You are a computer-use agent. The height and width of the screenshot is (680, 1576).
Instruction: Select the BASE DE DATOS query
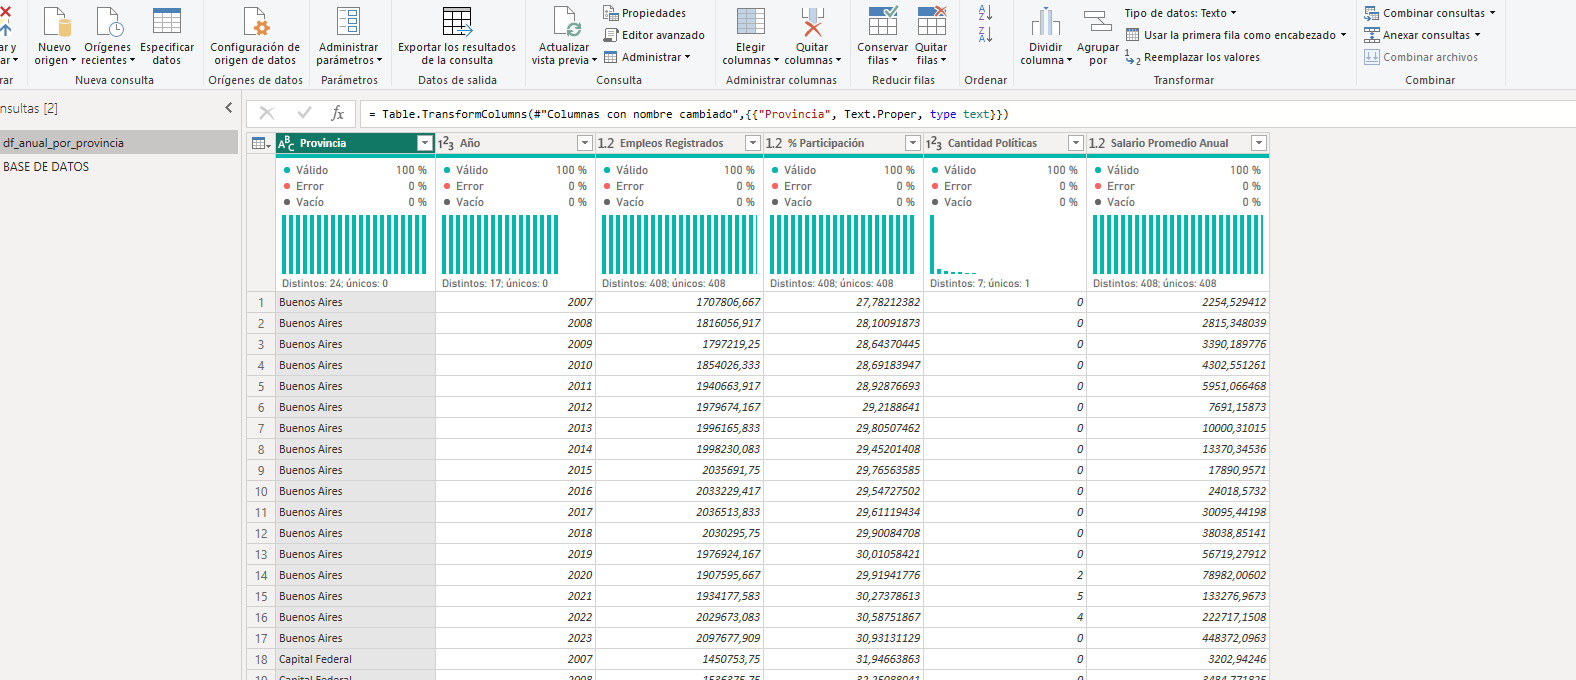46,167
